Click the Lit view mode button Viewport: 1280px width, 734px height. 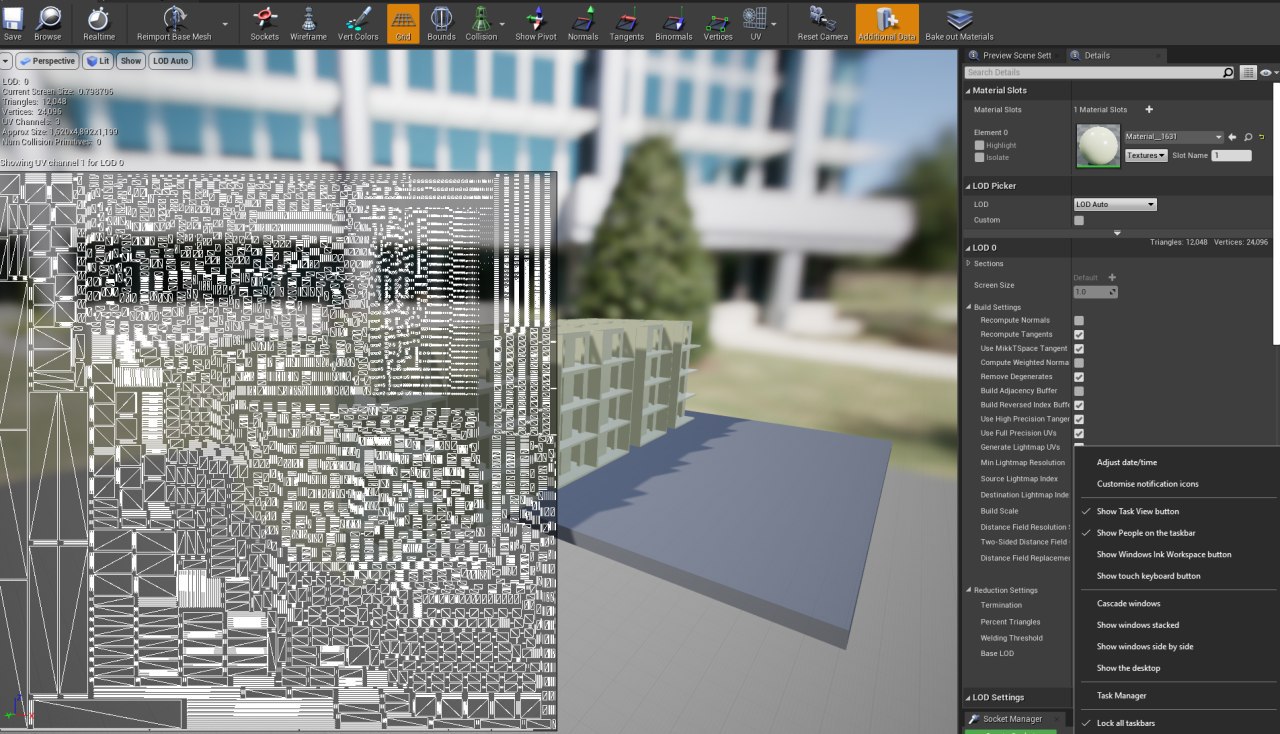[x=98, y=61]
